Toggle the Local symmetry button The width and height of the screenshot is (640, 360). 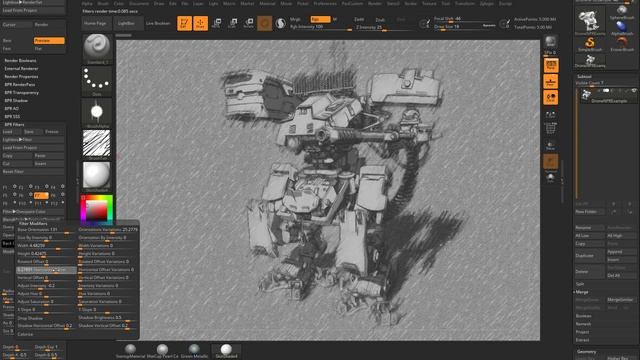551,97
